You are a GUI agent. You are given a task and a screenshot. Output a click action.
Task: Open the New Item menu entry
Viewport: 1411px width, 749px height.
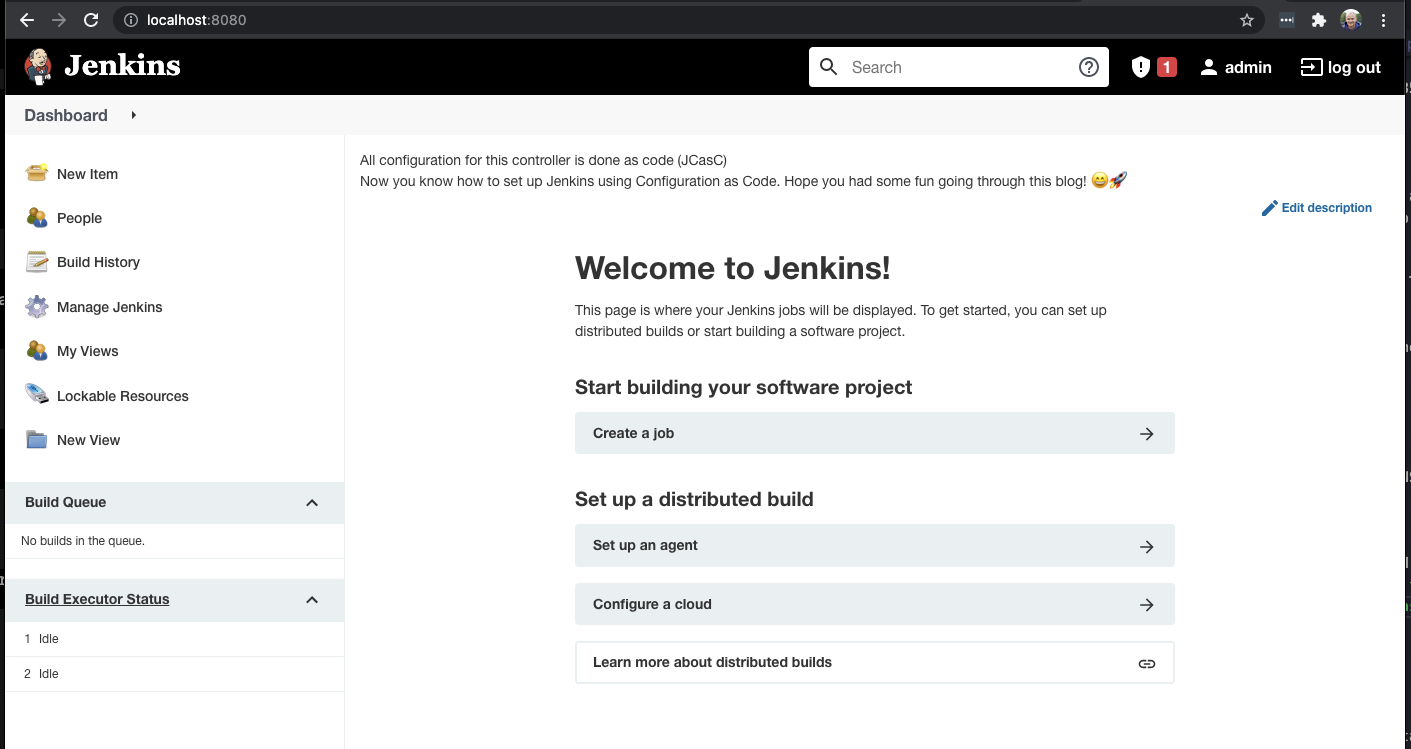[87, 174]
